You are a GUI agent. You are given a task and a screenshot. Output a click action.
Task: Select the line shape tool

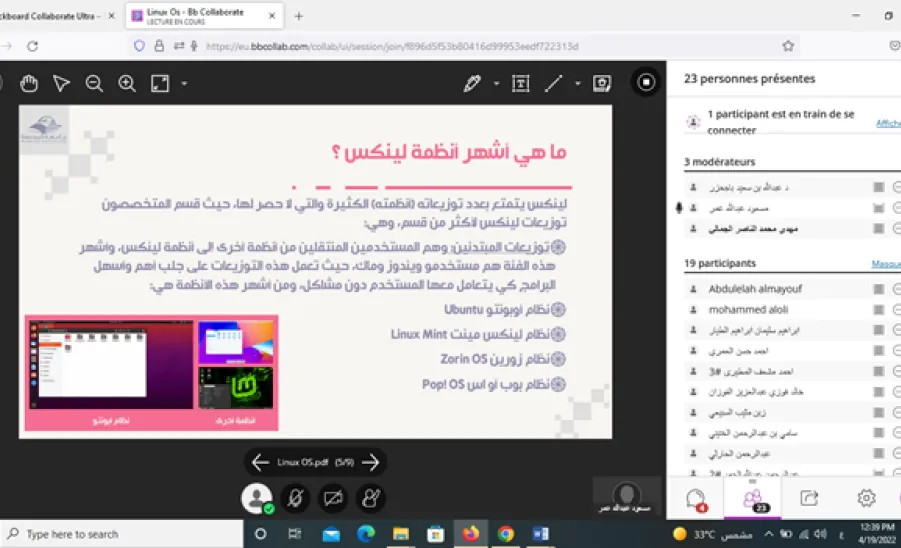click(x=553, y=84)
